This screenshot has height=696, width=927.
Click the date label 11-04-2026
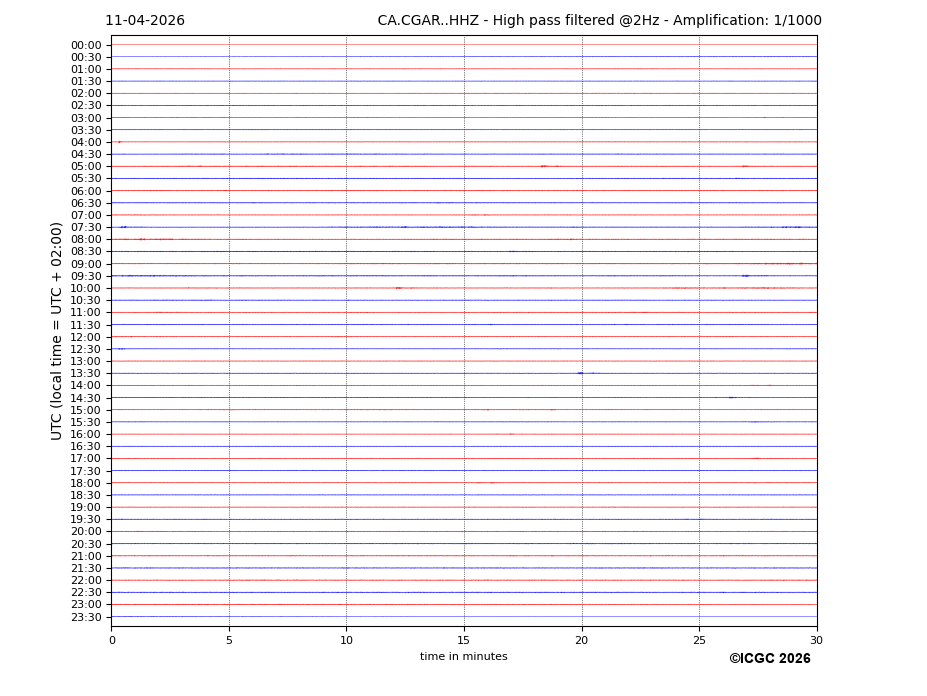tap(145, 21)
